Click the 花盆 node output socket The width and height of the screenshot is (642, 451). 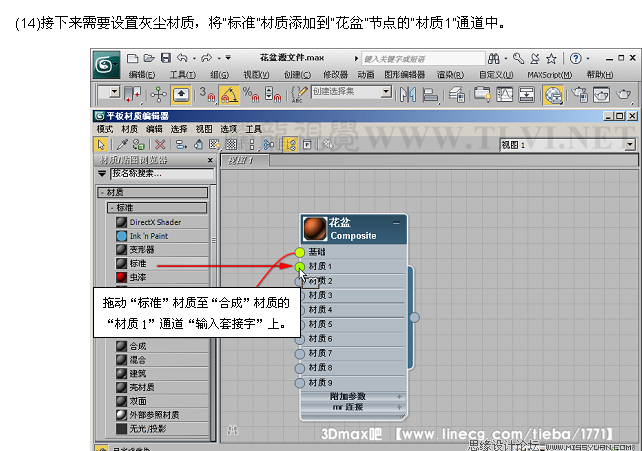point(414,317)
